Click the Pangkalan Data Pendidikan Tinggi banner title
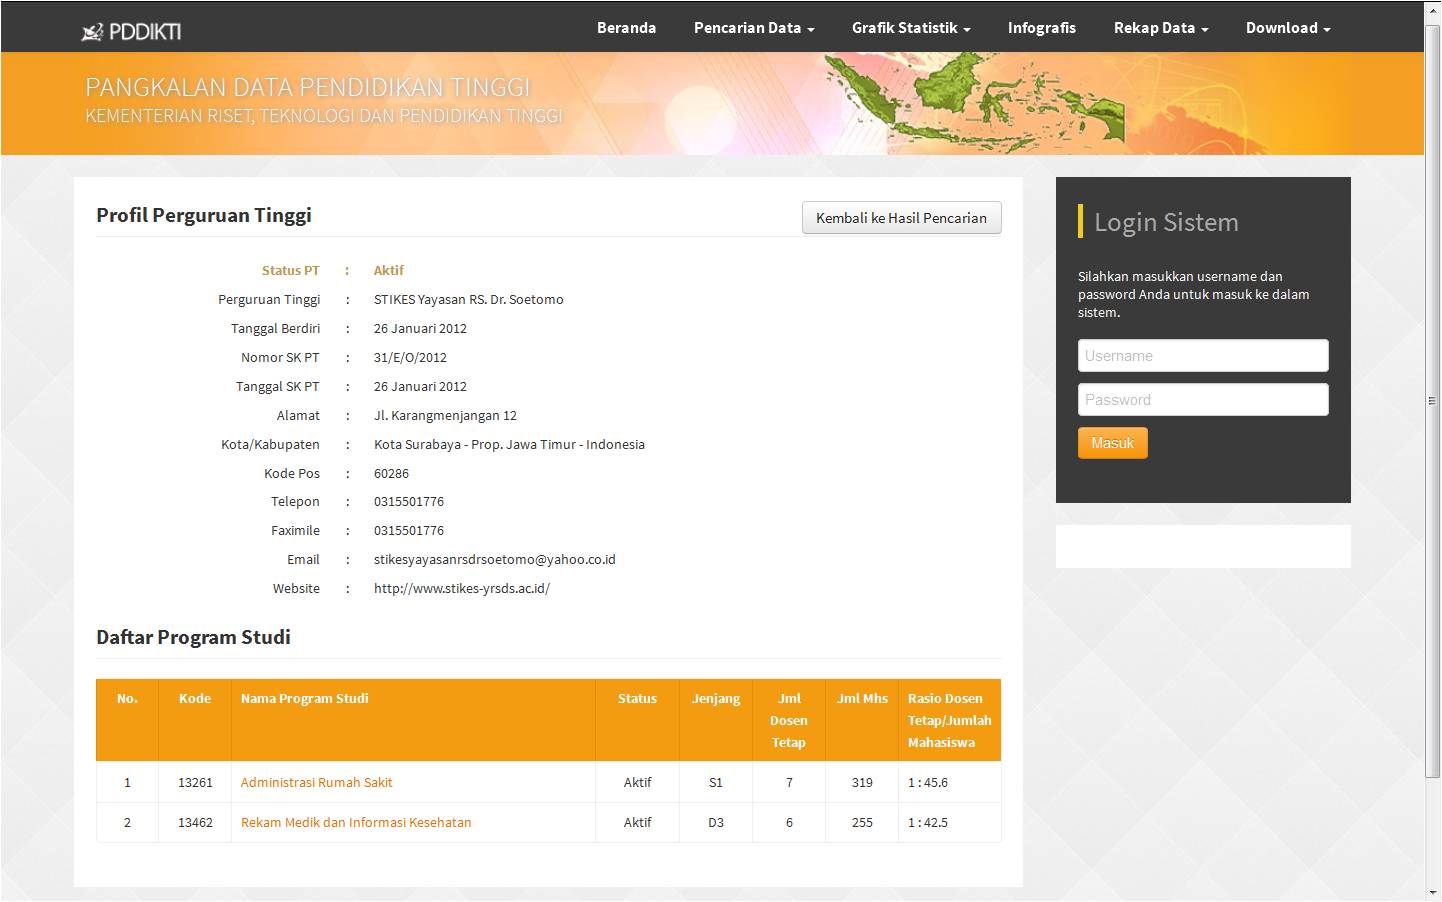 (308, 87)
